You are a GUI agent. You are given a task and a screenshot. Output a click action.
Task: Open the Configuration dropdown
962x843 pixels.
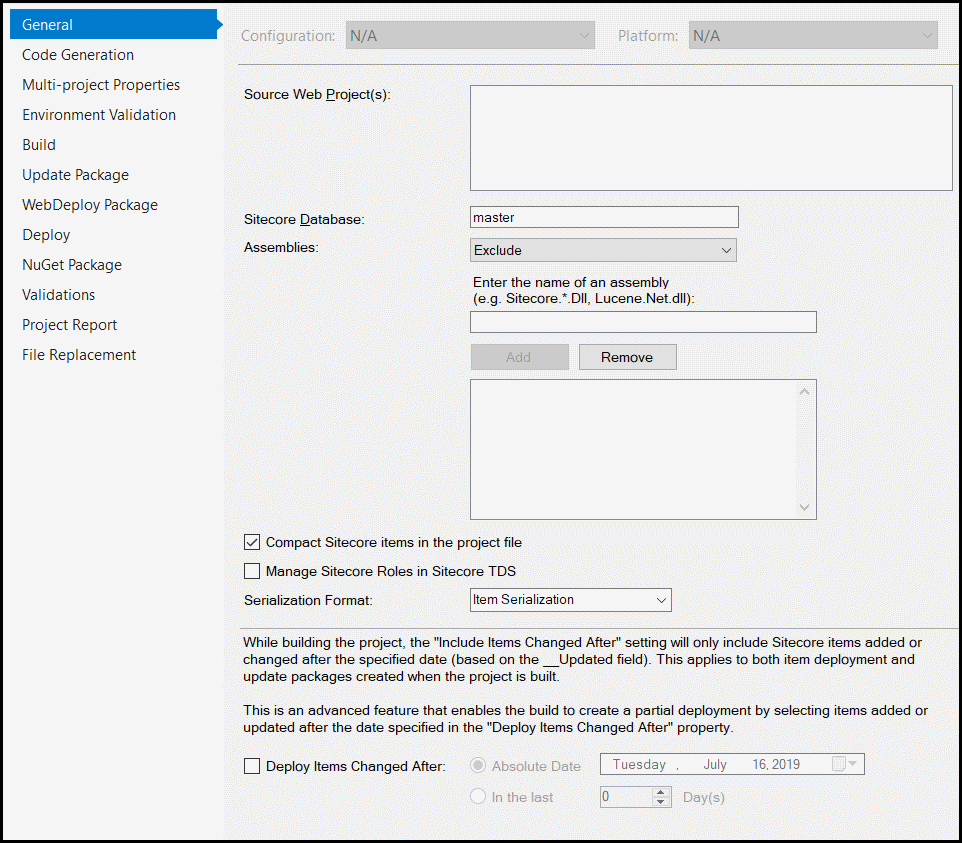coord(470,36)
